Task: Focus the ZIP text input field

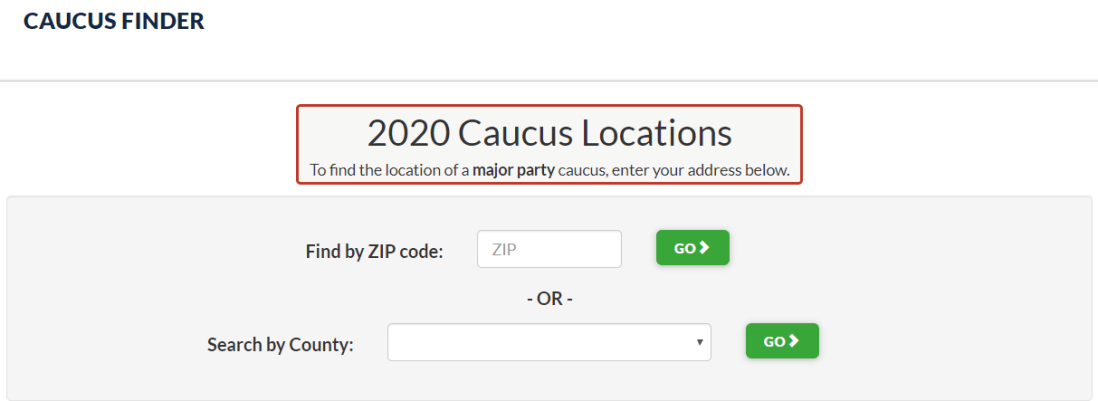Action: pos(549,250)
